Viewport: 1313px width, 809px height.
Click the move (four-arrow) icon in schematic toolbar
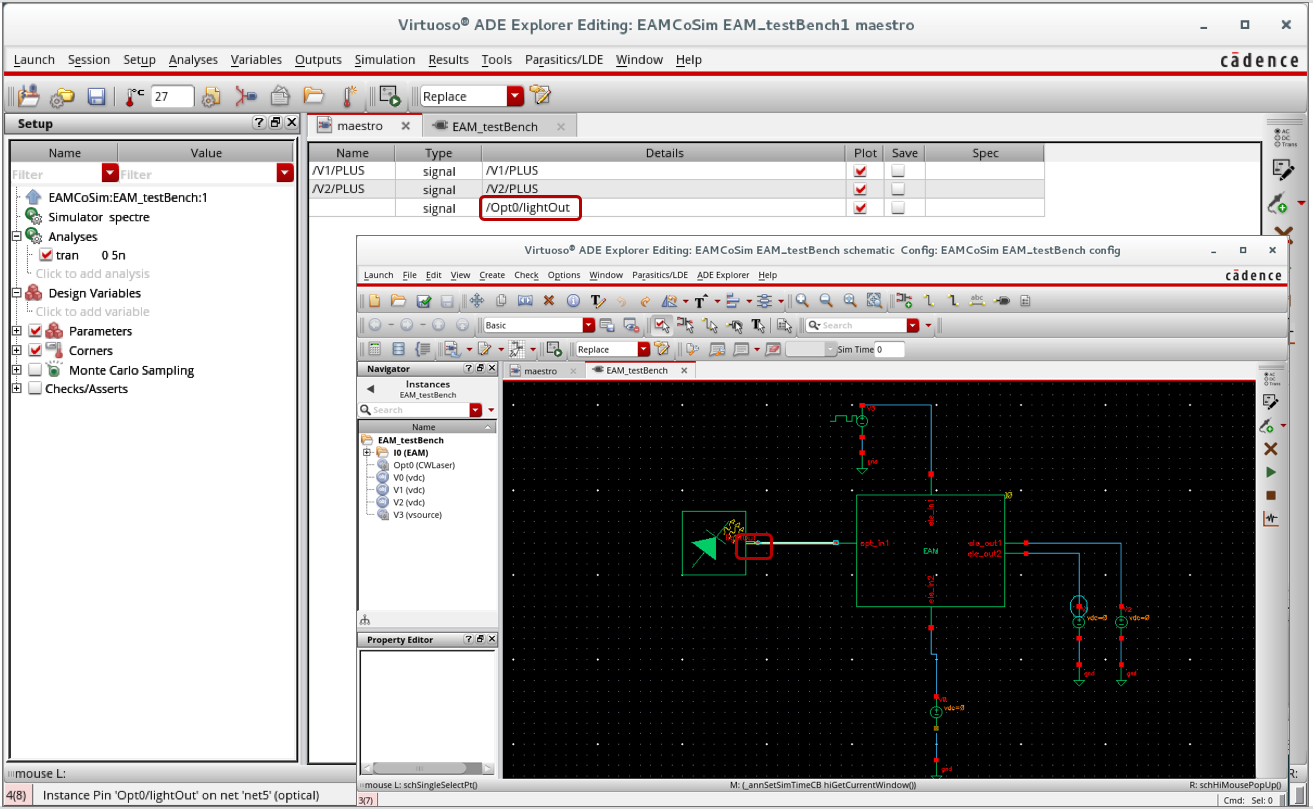tap(476, 300)
